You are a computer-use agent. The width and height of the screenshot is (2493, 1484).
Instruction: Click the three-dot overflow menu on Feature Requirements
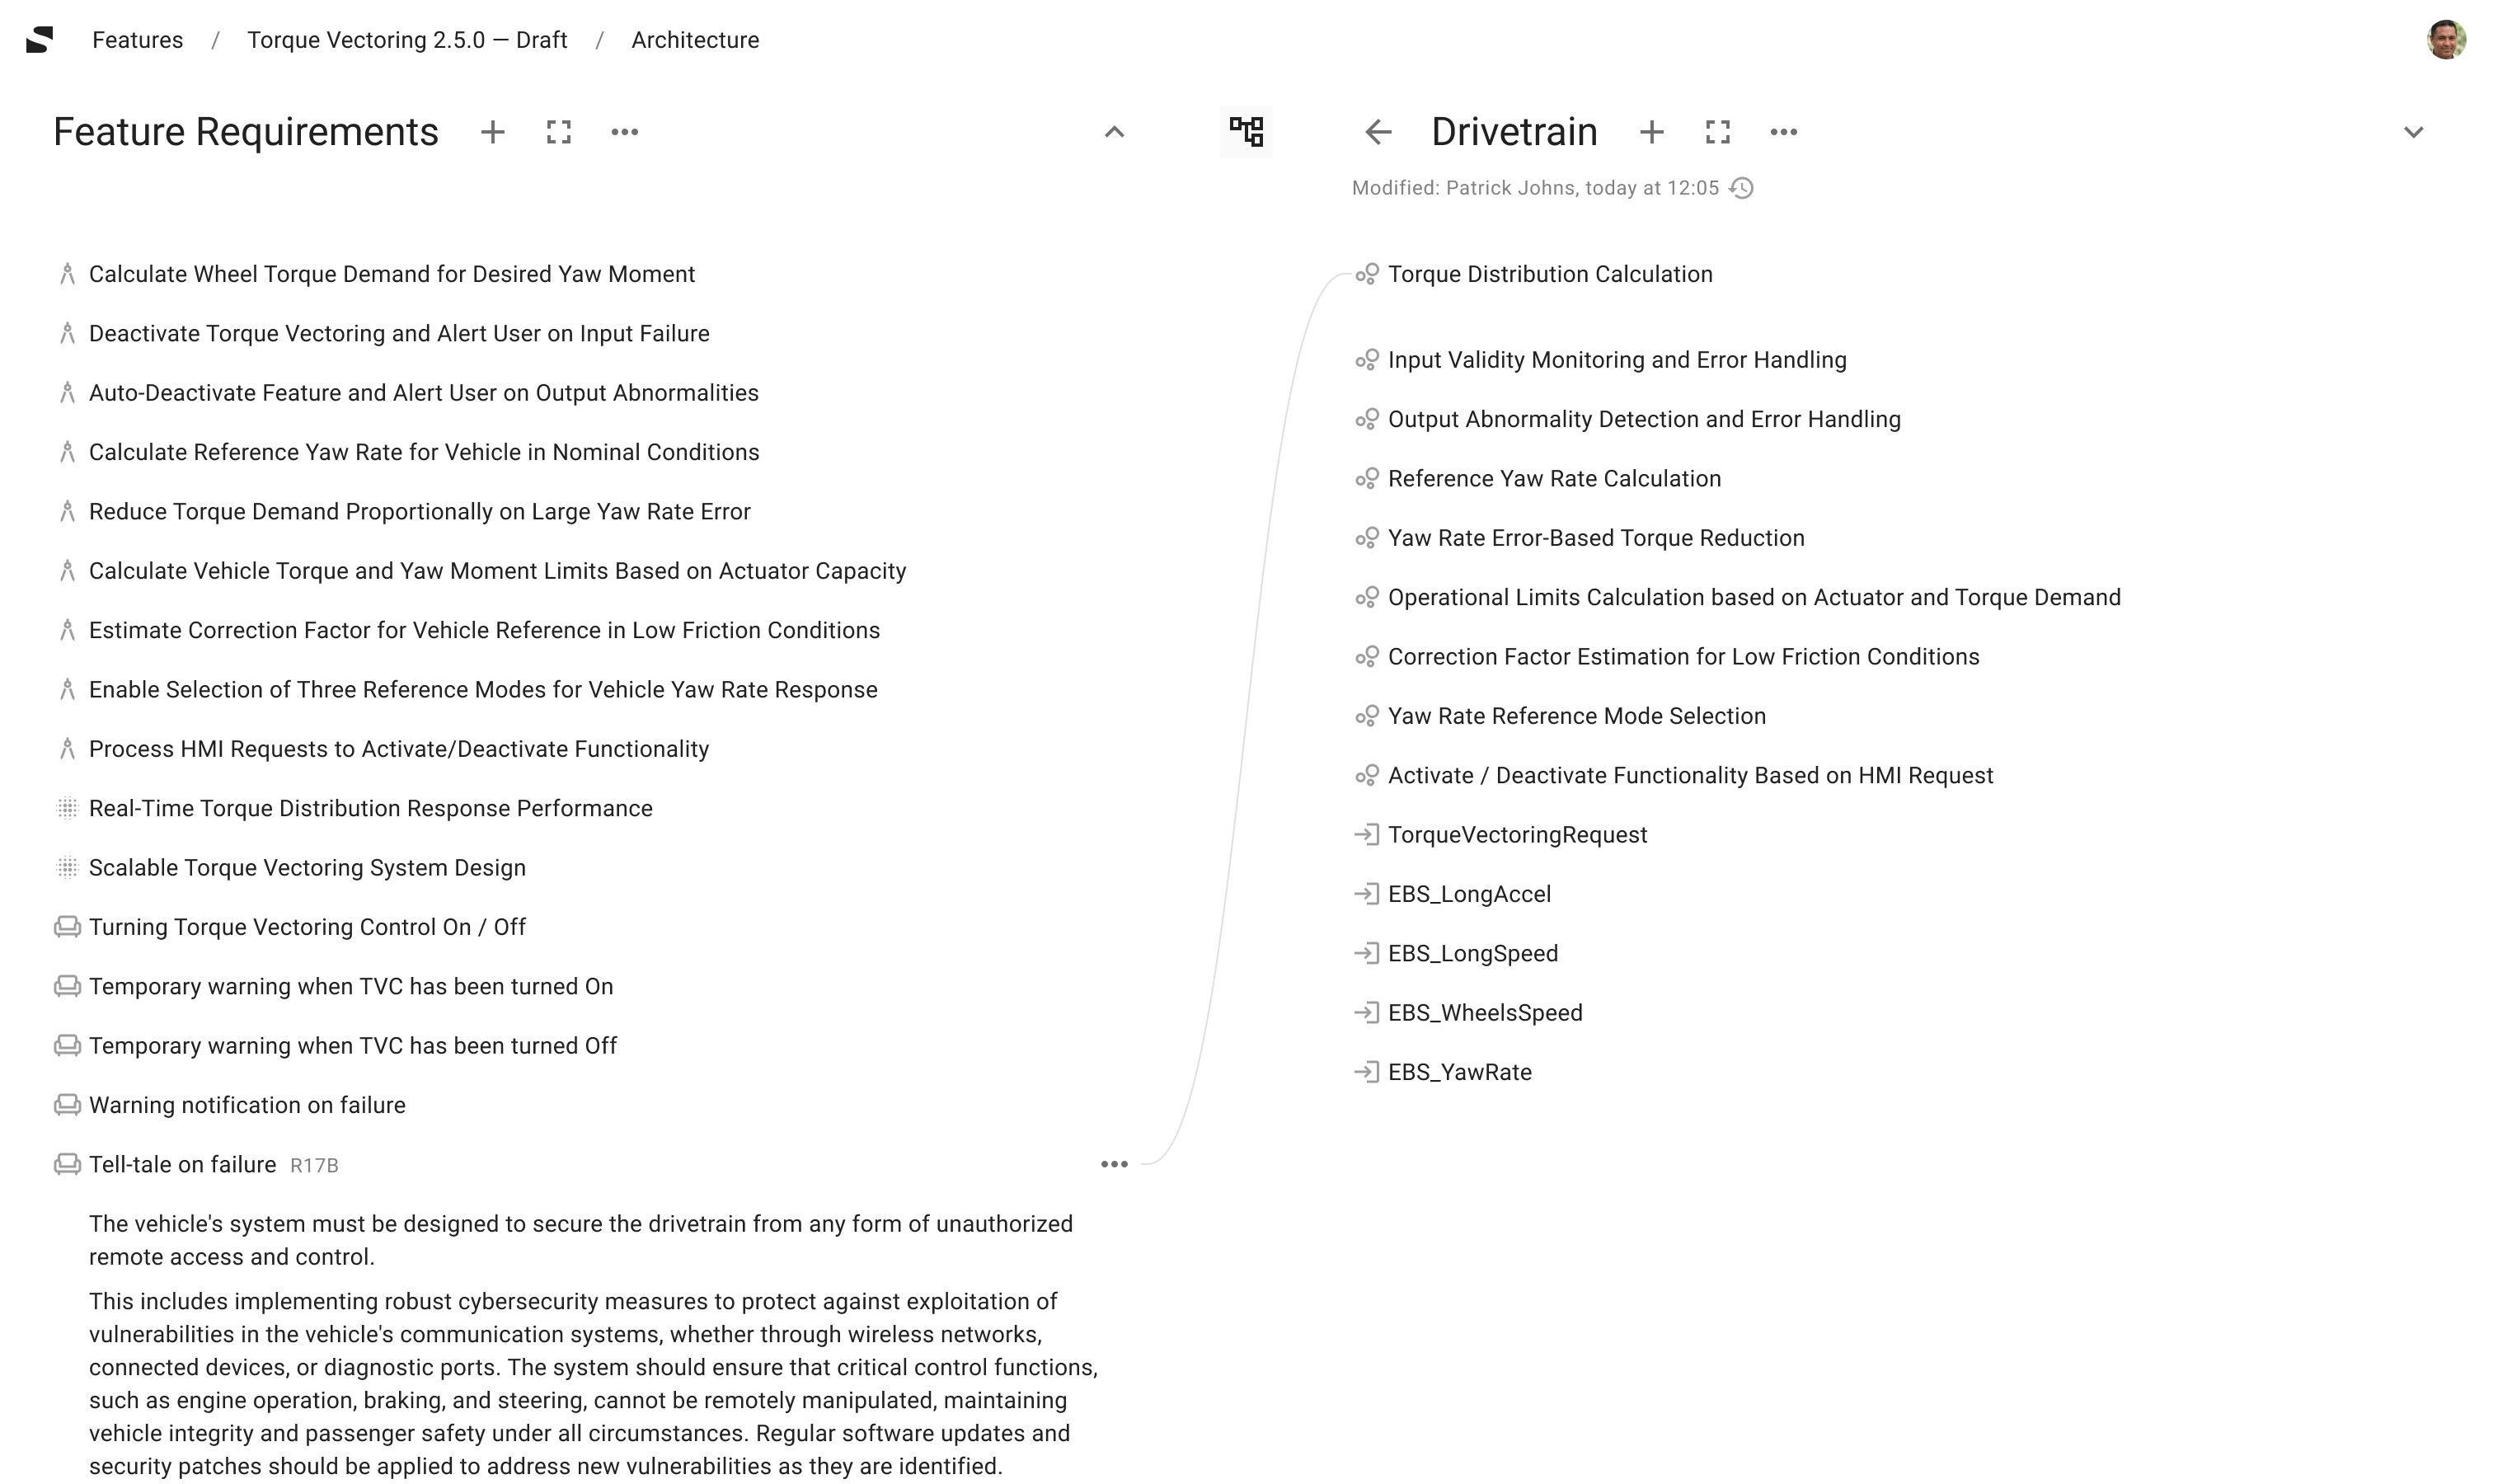click(x=627, y=131)
